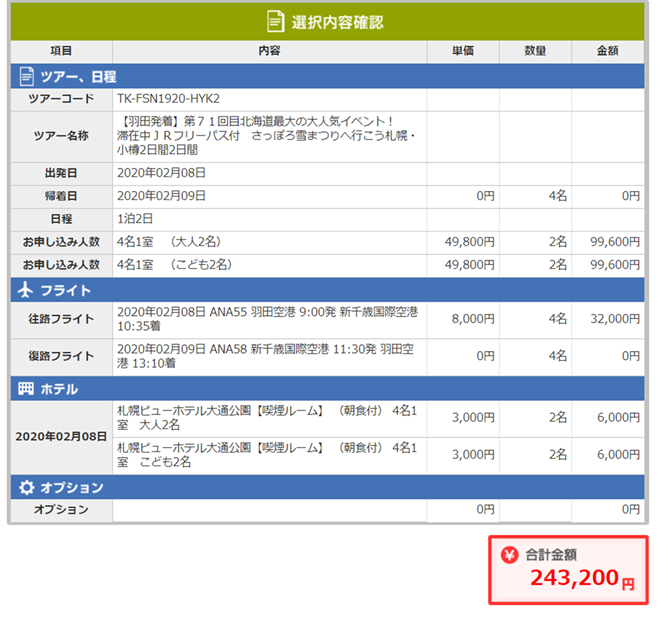Click the 1泊2日 schedule value
This screenshot has width=669, height=620.
[x=135, y=218]
